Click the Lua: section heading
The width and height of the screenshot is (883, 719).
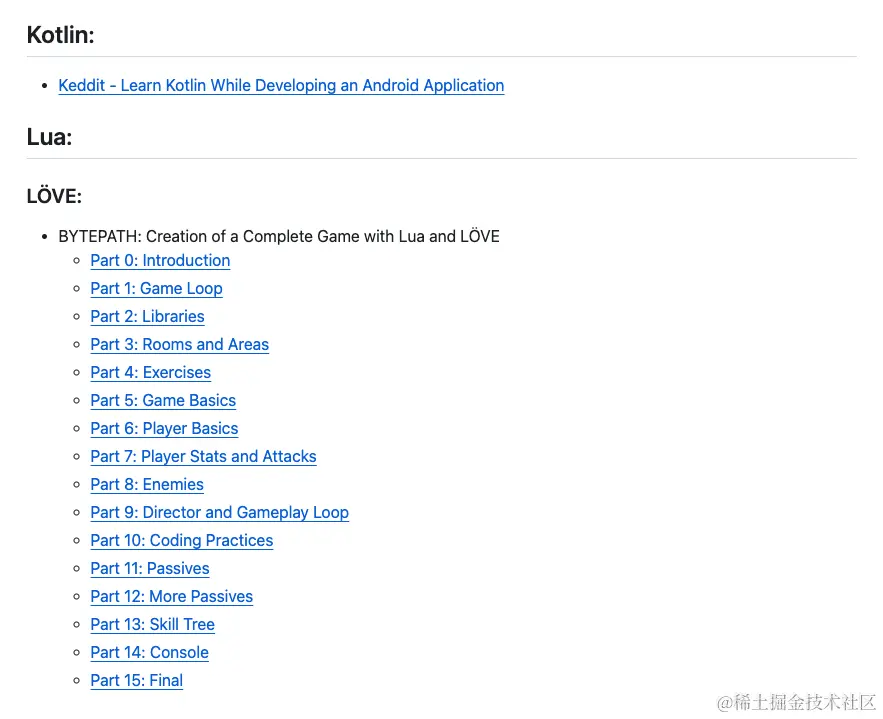[x=50, y=137]
